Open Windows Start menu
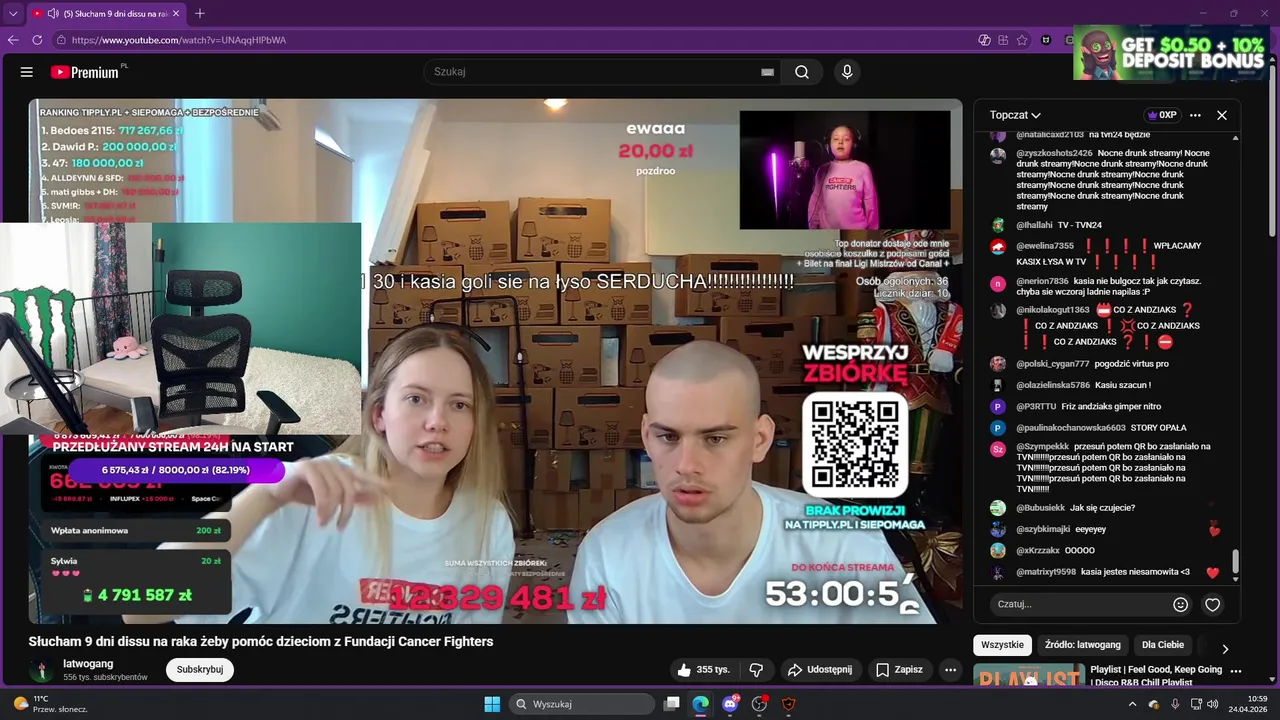Image resolution: width=1280 pixels, height=720 pixels. click(x=492, y=704)
